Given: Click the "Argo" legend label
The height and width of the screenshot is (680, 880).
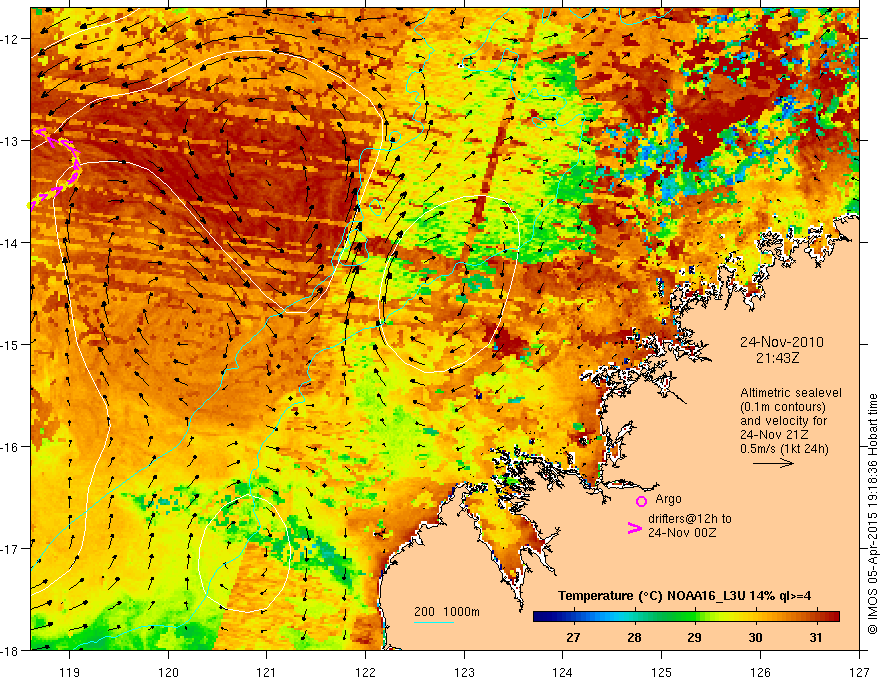Looking at the screenshot, I should (668, 499).
